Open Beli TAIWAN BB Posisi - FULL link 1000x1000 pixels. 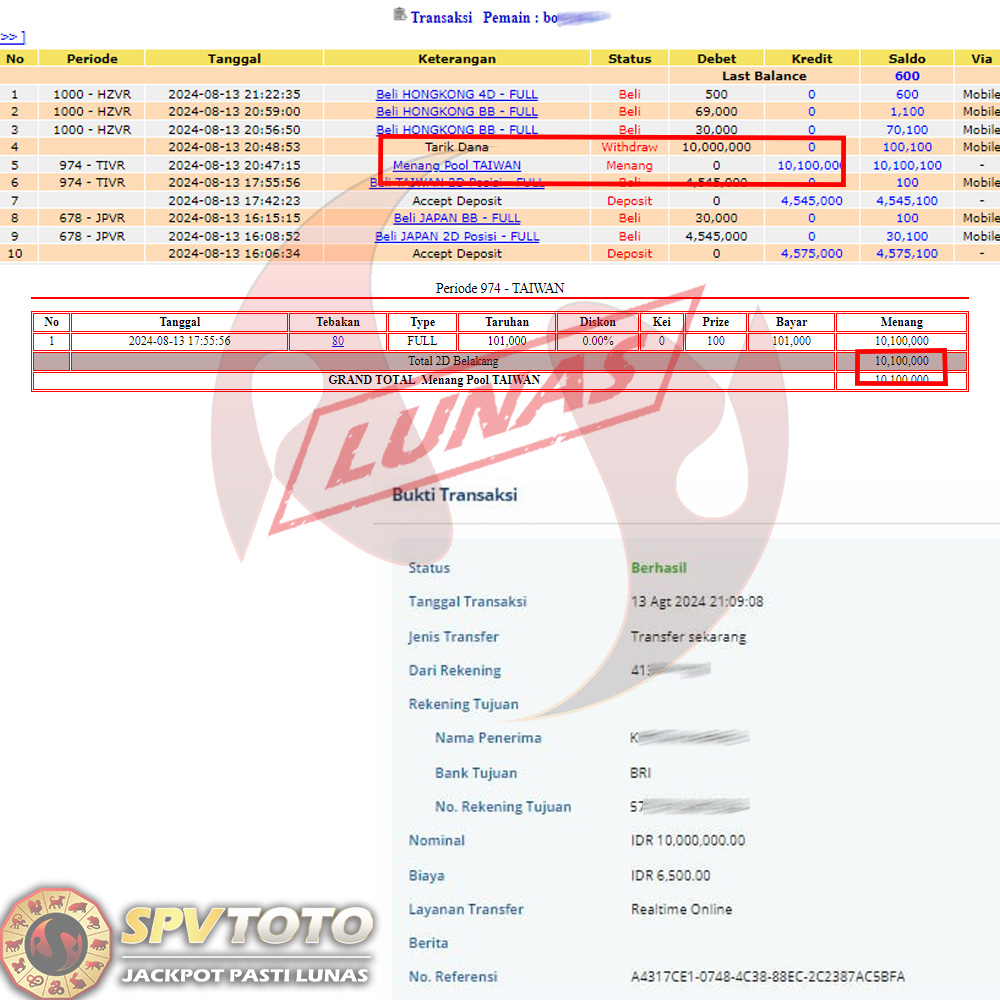[x=457, y=183]
